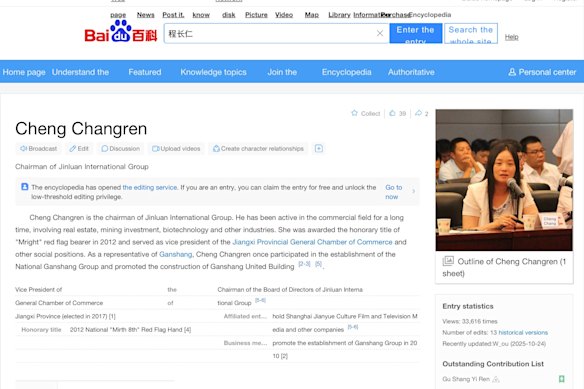
Task: Clear the search box with the X icon
Action: point(380,34)
